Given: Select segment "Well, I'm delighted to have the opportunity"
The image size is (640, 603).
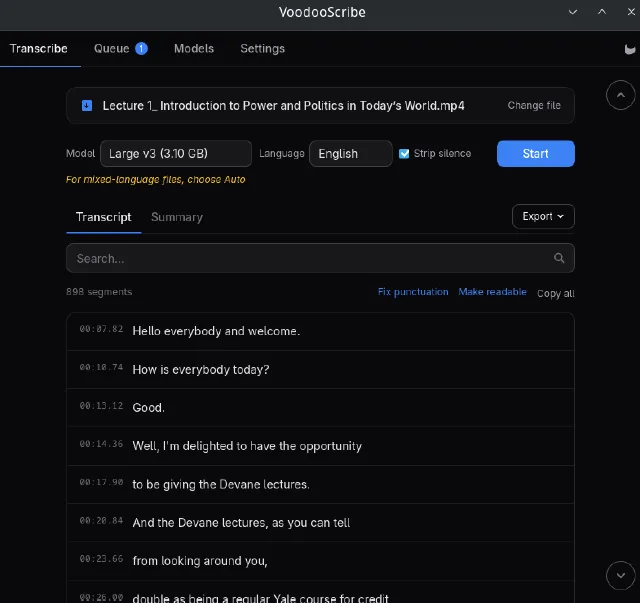Looking at the screenshot, I should tap(320, 446).
